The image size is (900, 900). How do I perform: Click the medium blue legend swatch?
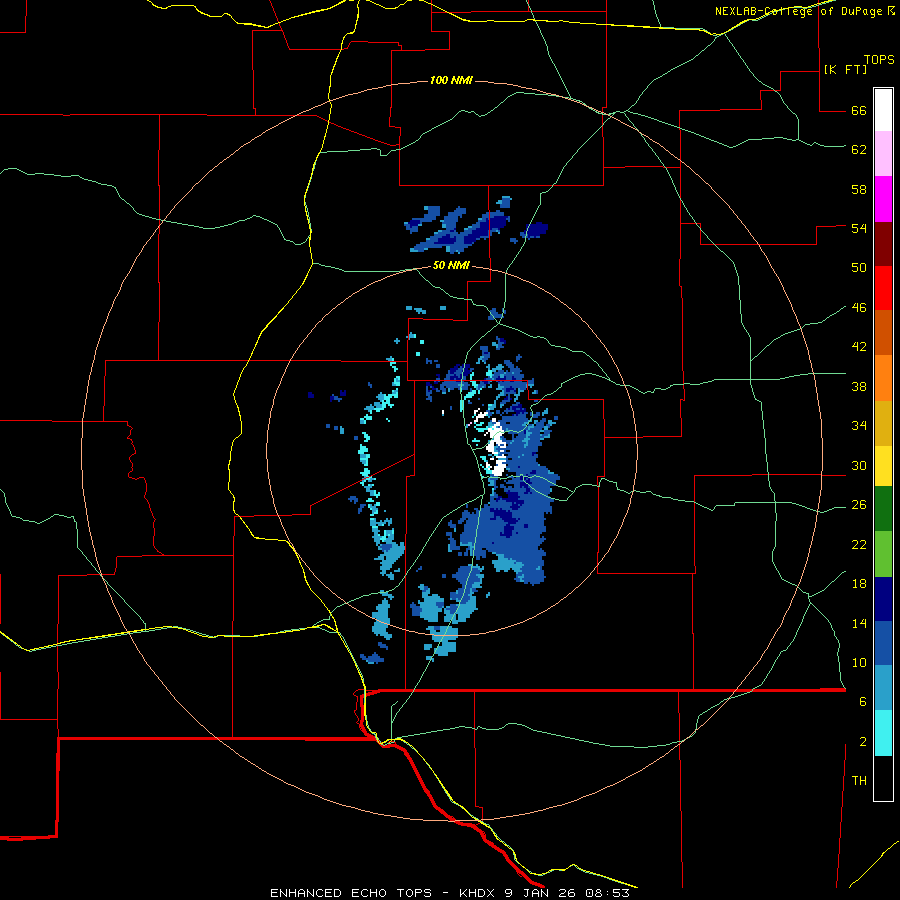883,643
